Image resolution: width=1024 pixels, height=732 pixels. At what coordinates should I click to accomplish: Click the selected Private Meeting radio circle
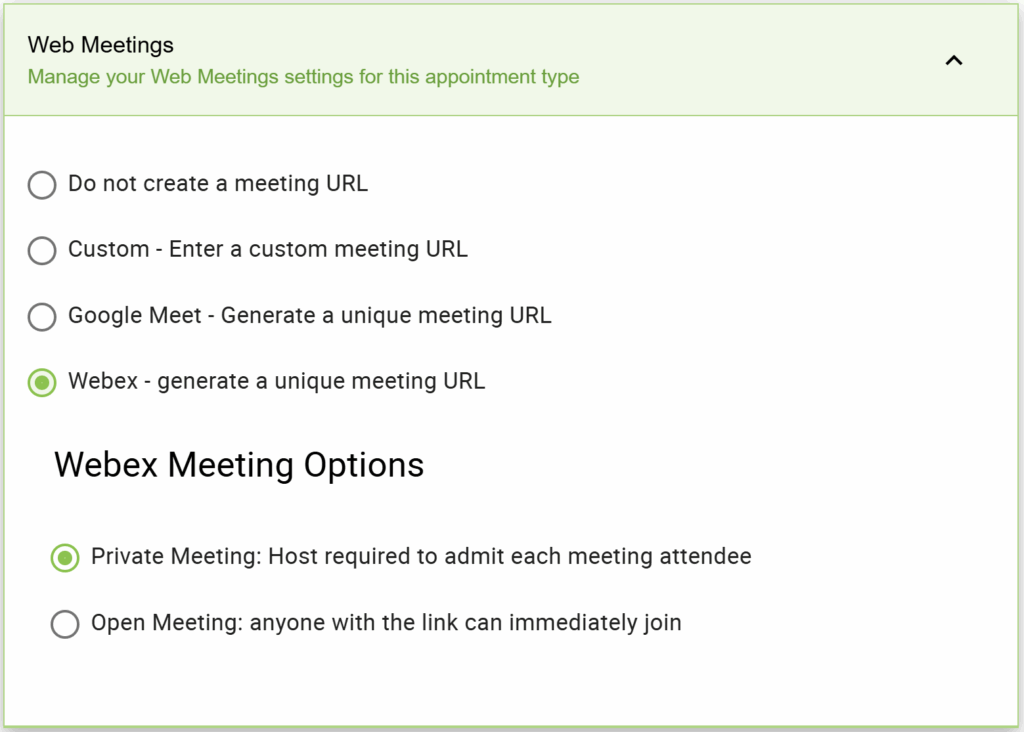[65, 558]
